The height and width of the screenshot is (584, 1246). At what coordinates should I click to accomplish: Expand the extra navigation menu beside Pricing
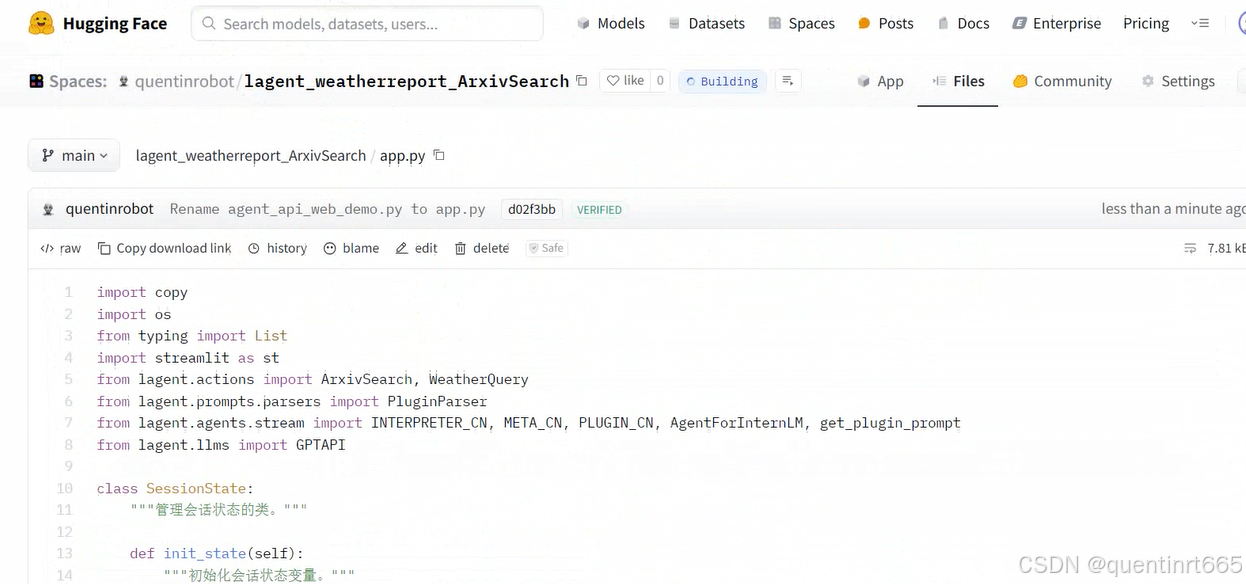click(1200, 23)
